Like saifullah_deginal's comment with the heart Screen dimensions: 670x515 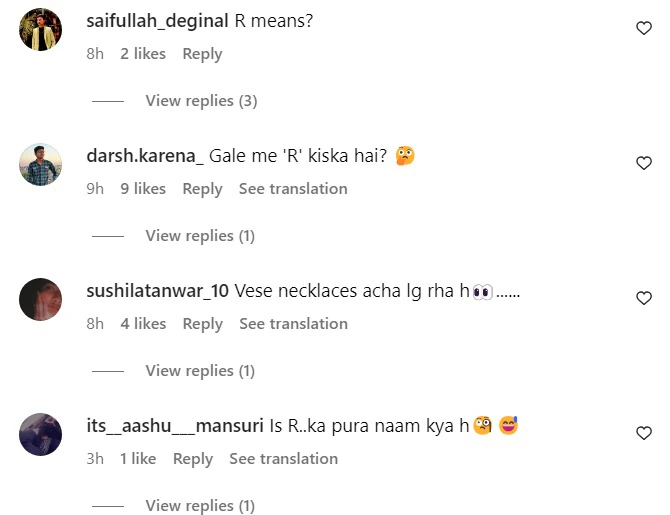(x=644, y=29)
